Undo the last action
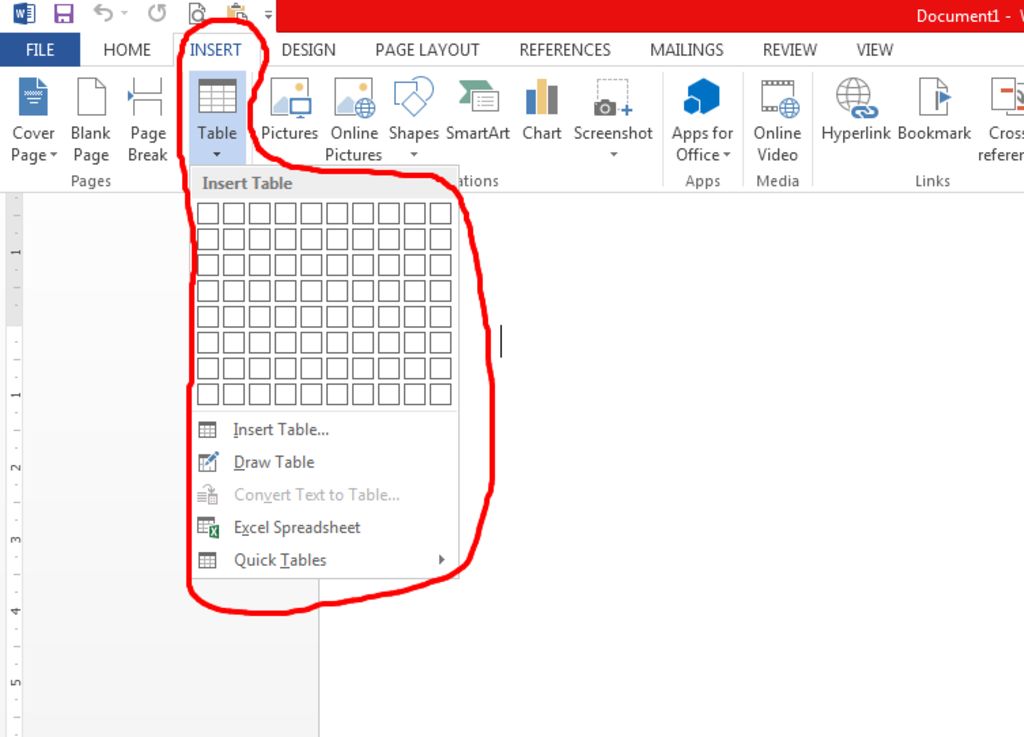 tap(103, 13)
